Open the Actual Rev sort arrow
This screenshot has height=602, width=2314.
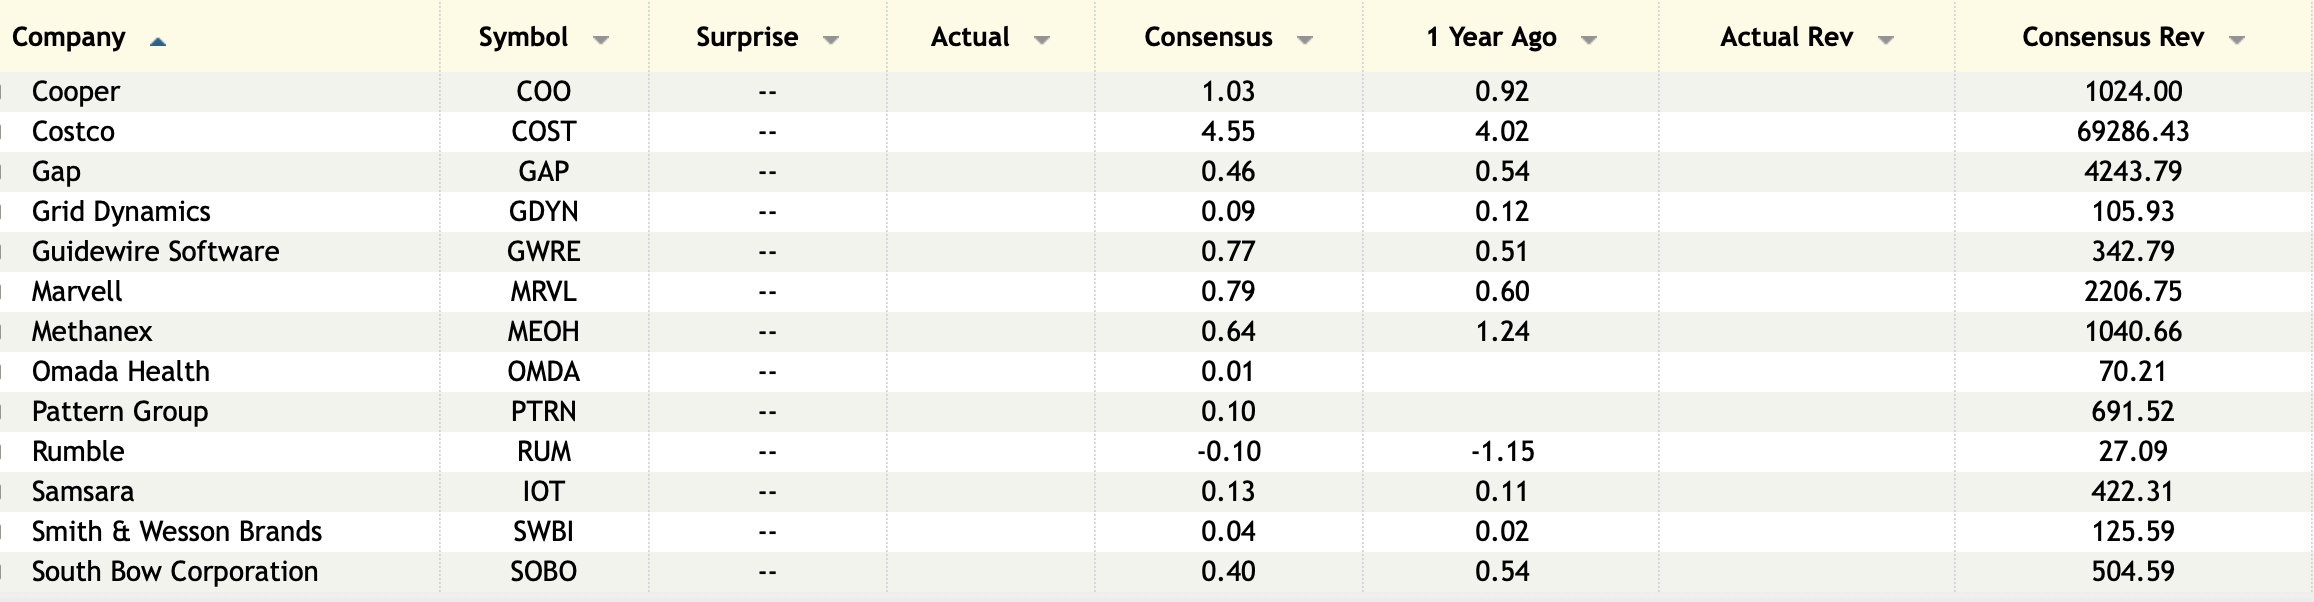tap(1885, 41)
